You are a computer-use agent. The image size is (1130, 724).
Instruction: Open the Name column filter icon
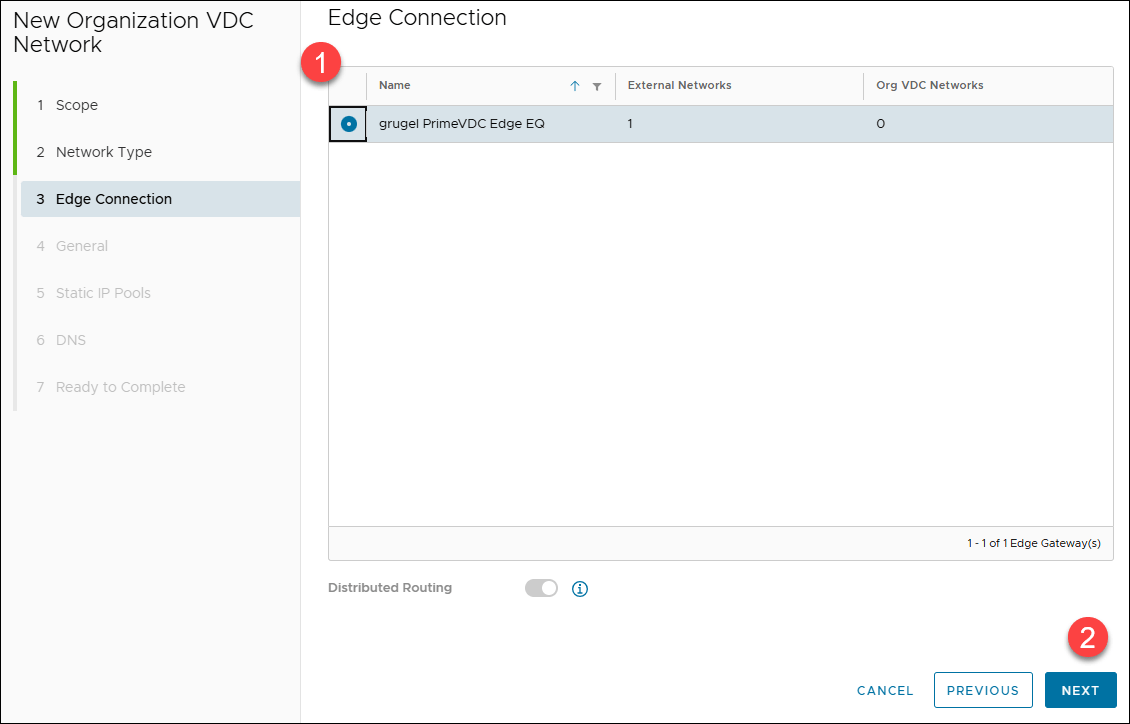(x=597, y=87)
